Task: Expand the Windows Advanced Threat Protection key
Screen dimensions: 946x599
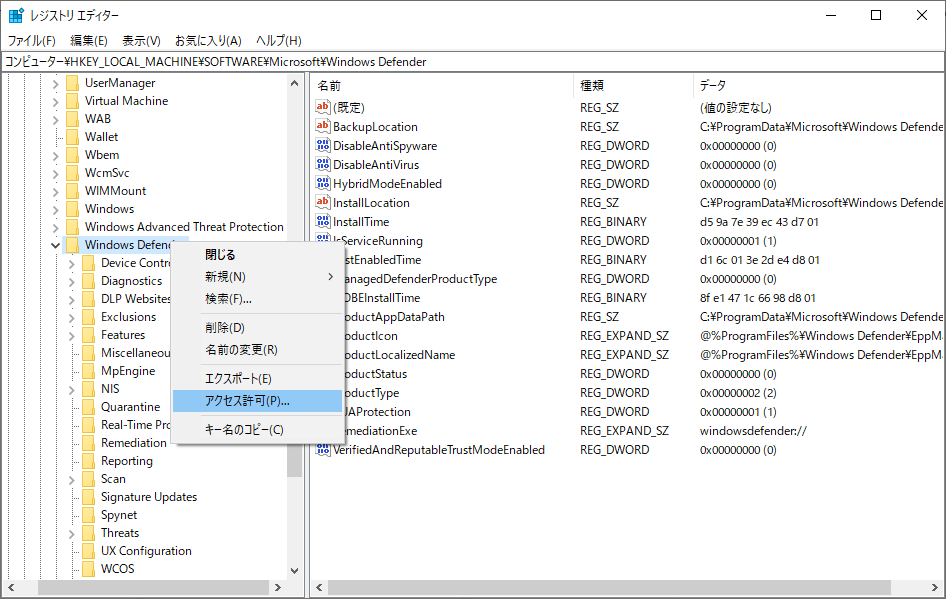Action: [x=56, y=227]
